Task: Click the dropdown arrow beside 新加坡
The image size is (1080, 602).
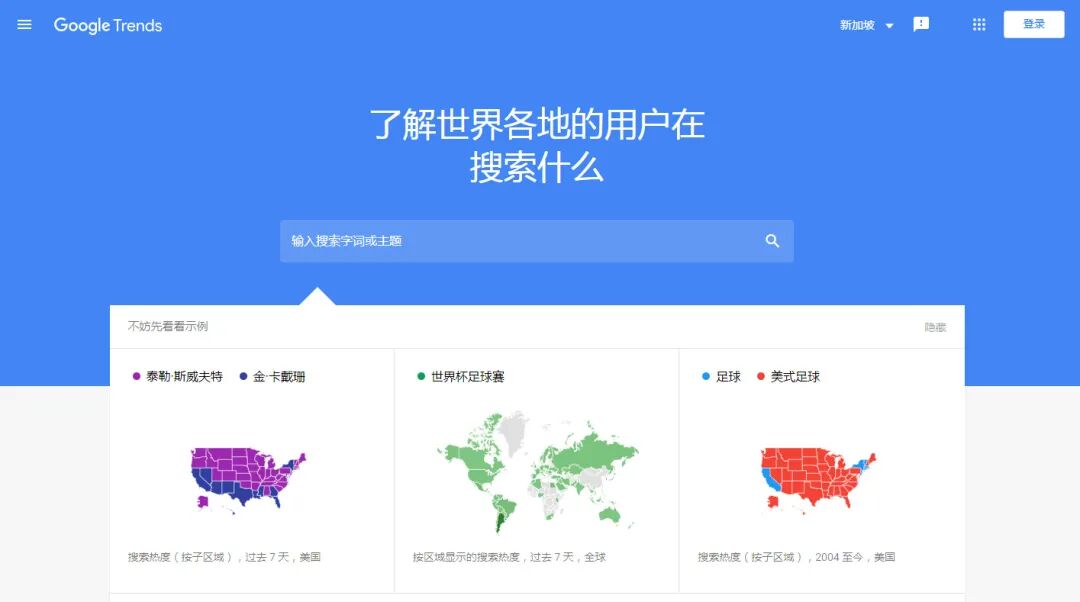Action: (x=890, y=27)
